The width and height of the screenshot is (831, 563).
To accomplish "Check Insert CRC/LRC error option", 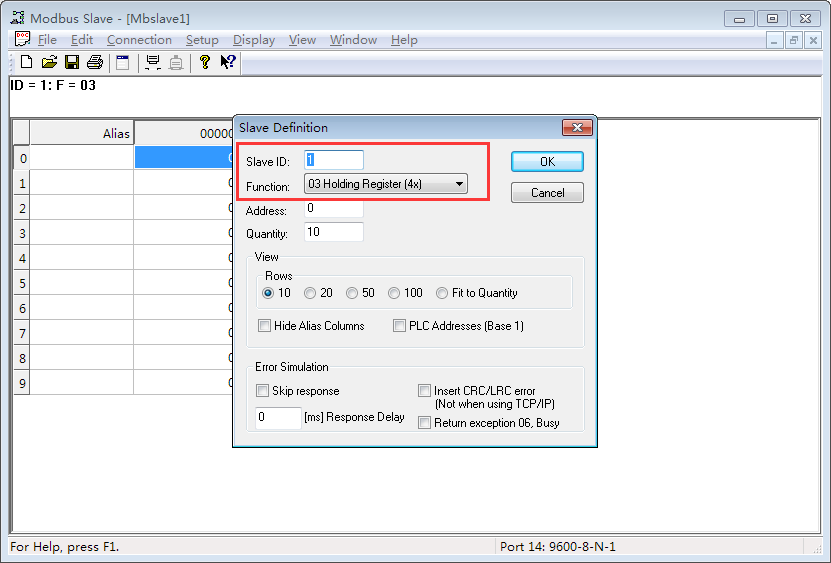I will (425, 391).
